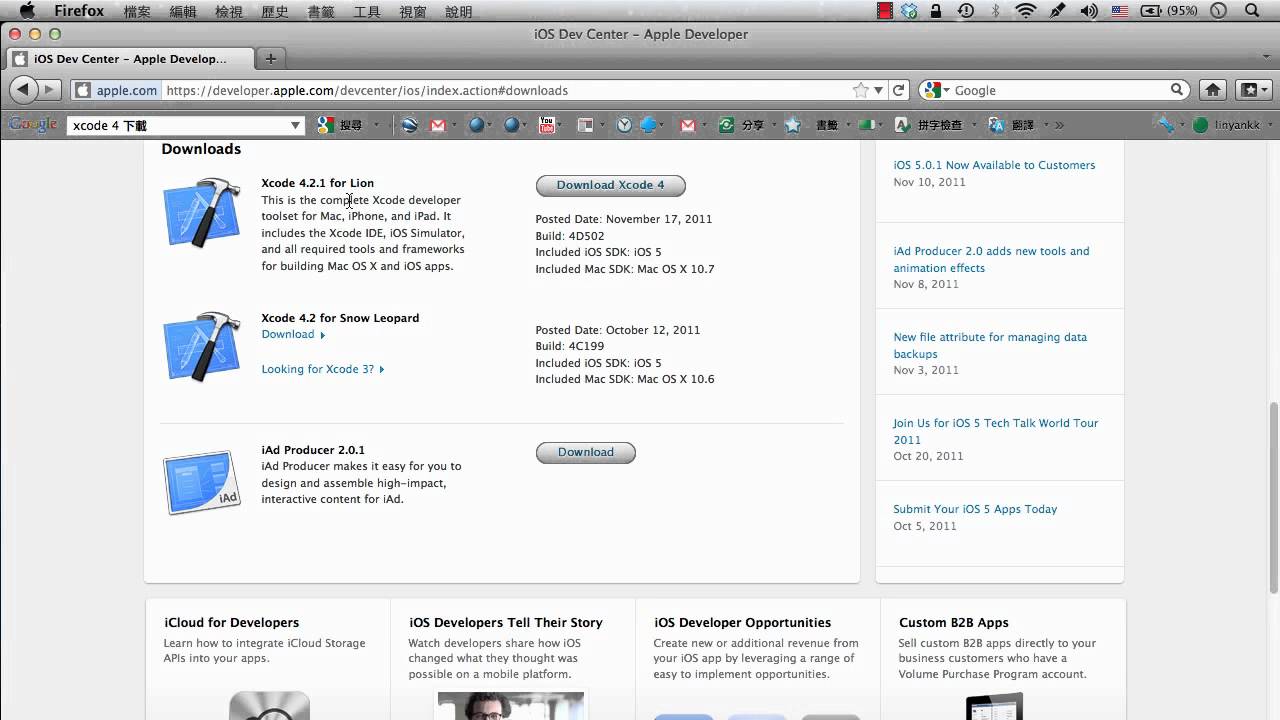
Task: Open the 歷史 (History) menu
Action: pos(275,11)
